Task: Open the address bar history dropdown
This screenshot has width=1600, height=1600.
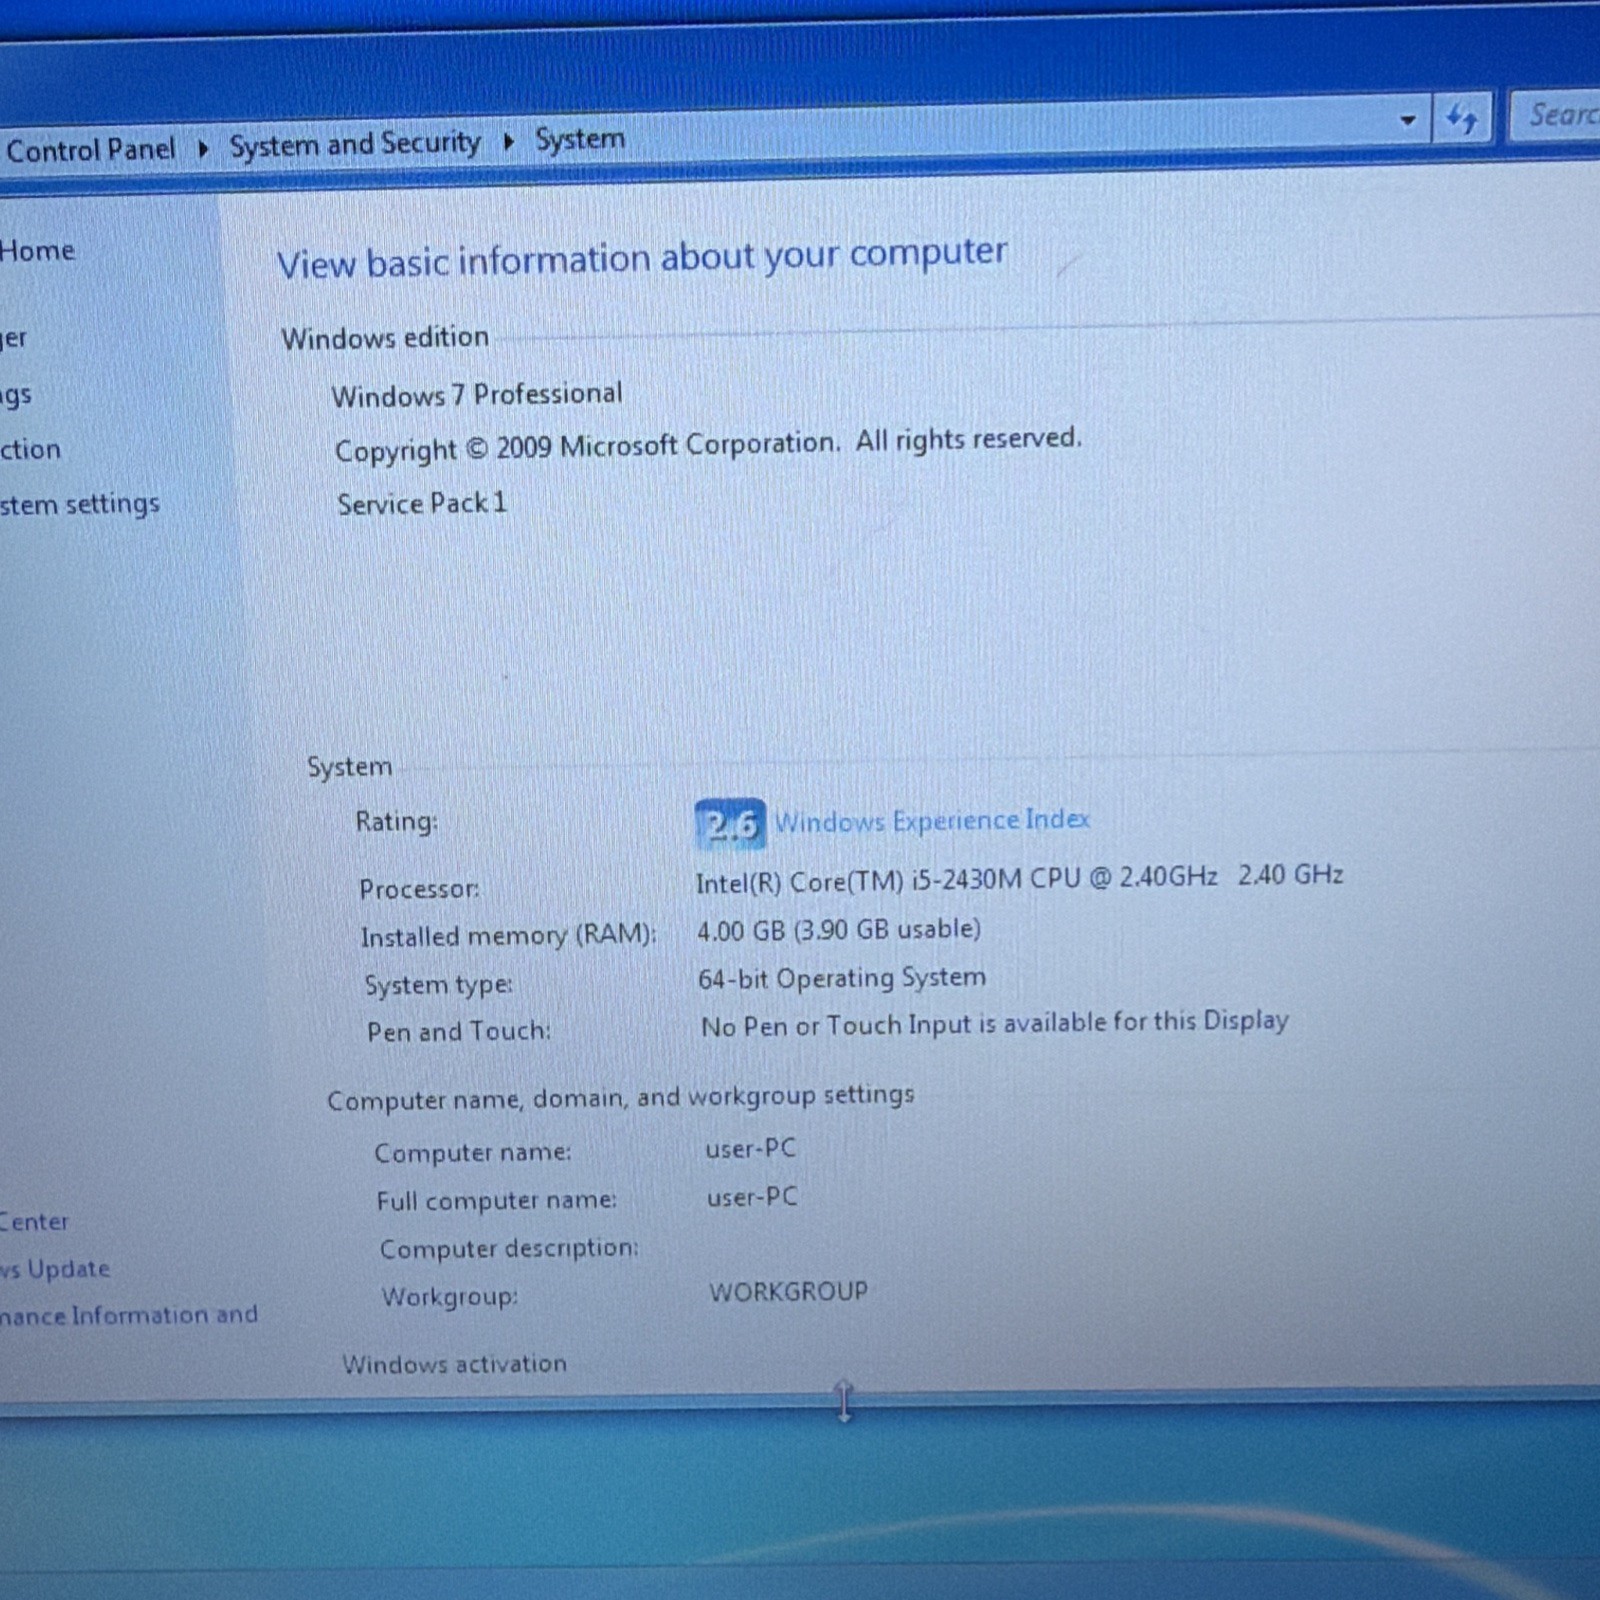Action: coord(1408,120)
